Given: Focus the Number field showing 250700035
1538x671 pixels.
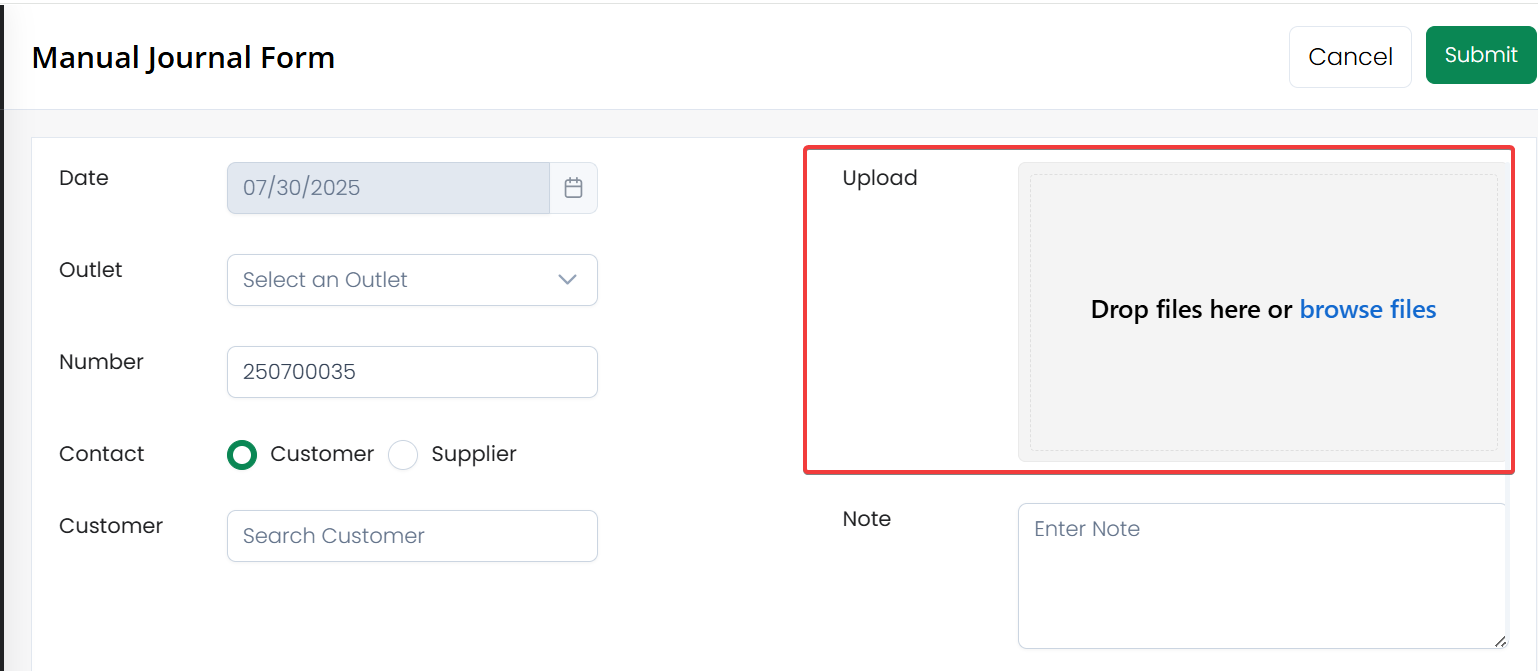Looking at the screenshot, I should click(412, 372).
